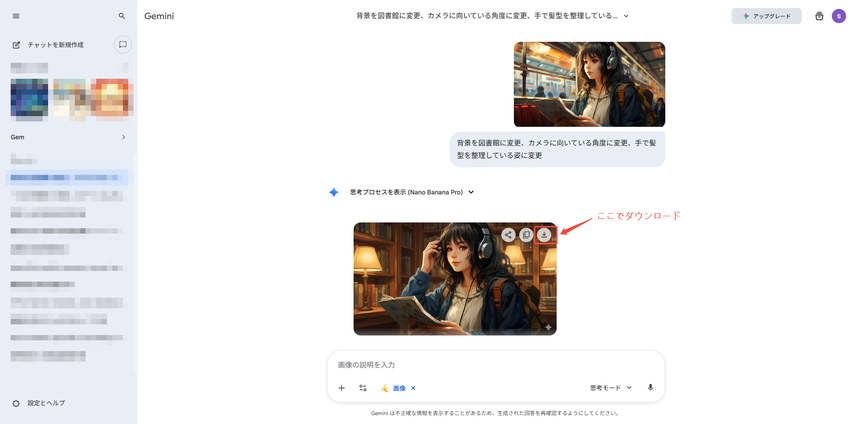855x424 pixels.
Task: Click the blue Gemini sparkle icon
Action: point(334,192)
